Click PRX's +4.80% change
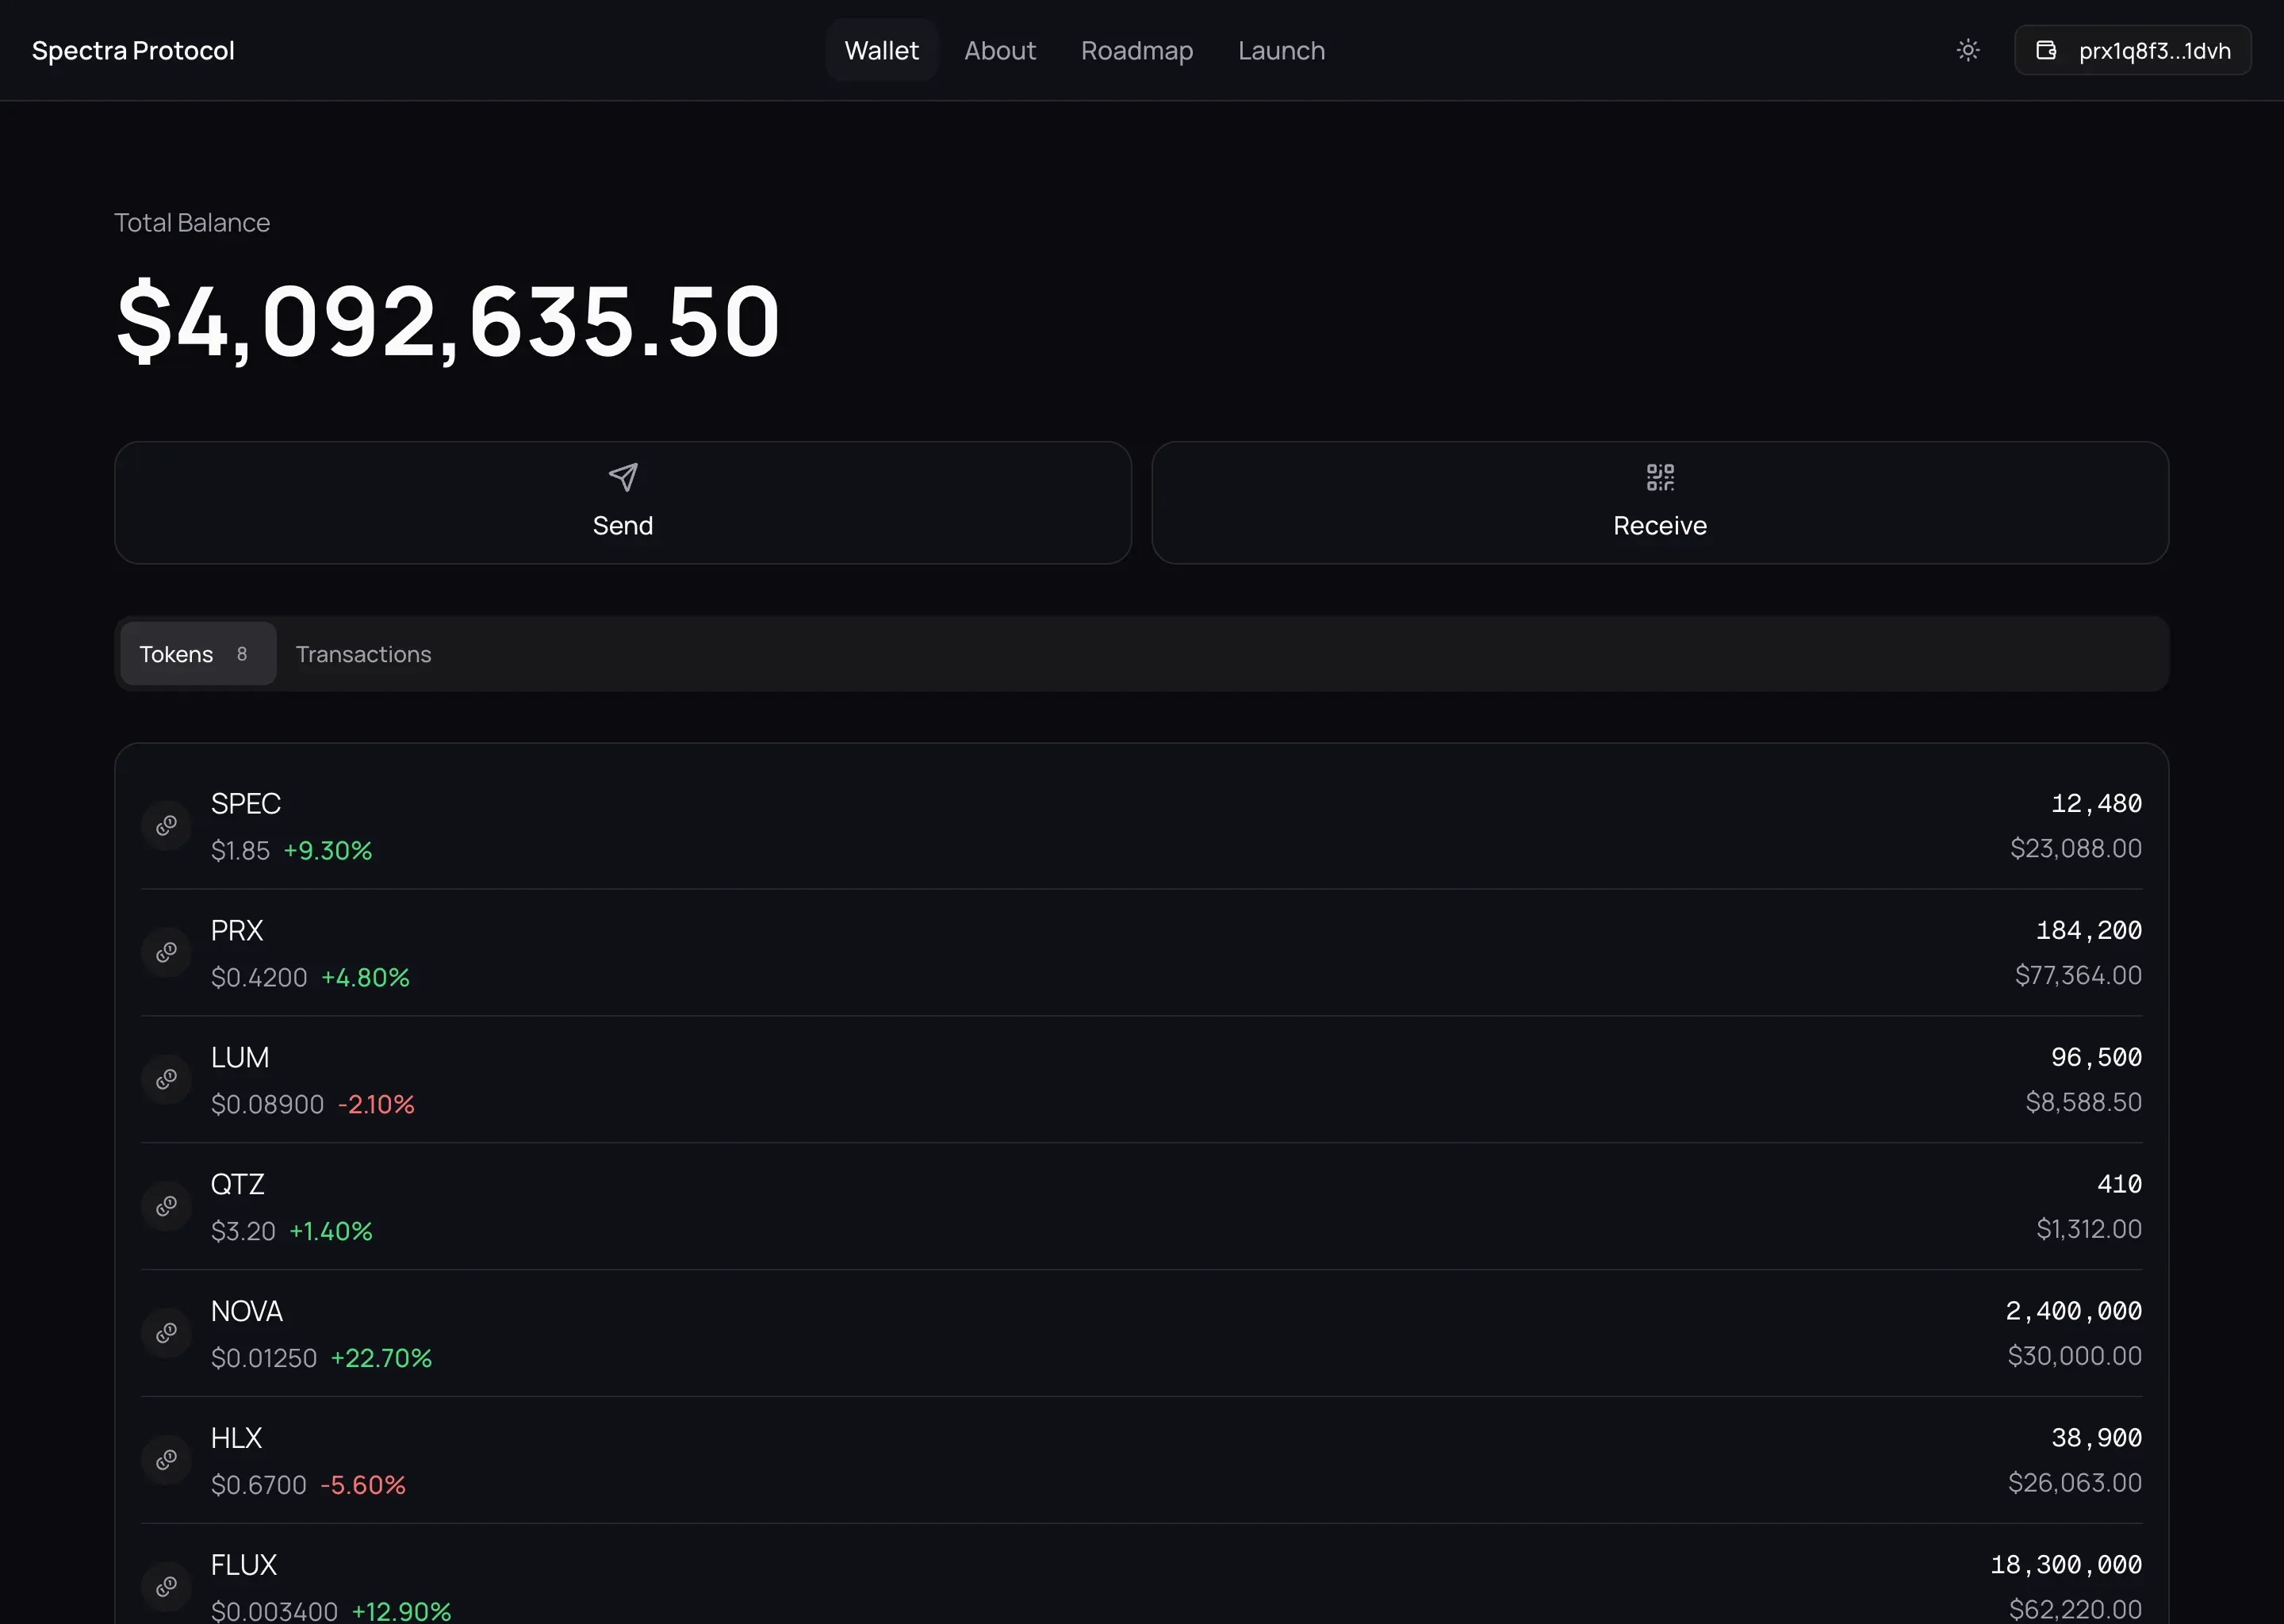 click(365, 977)
